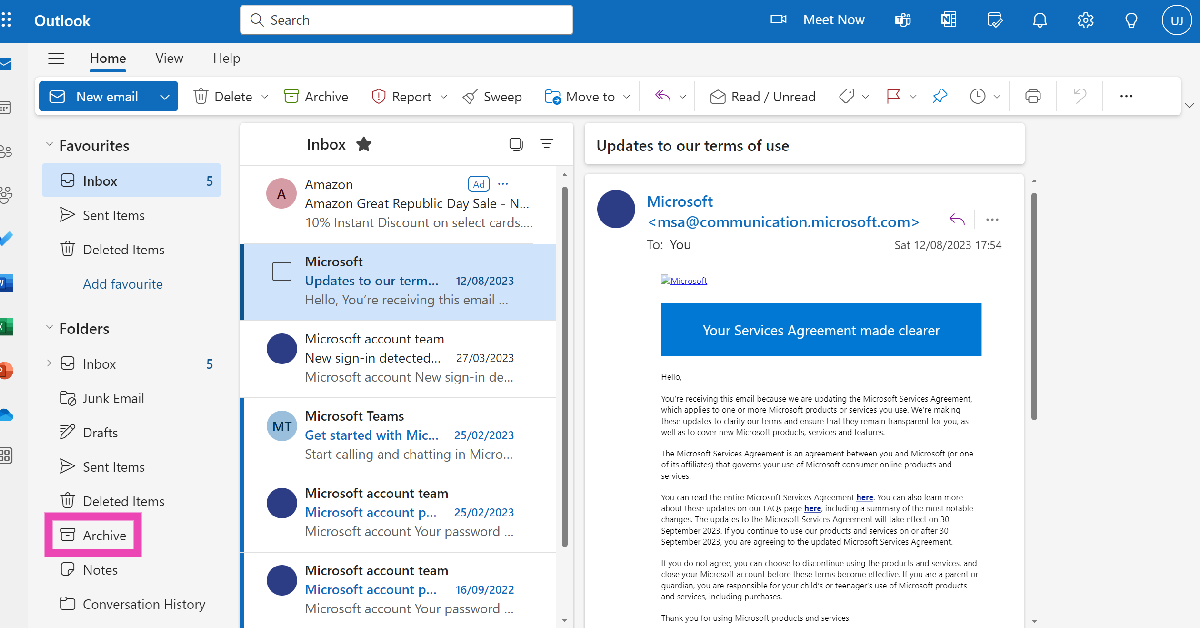The height and width of the screenshot is (628, 1200).
Task: Toggle the hamburger navigation pane button
Action: coord(56,58)
